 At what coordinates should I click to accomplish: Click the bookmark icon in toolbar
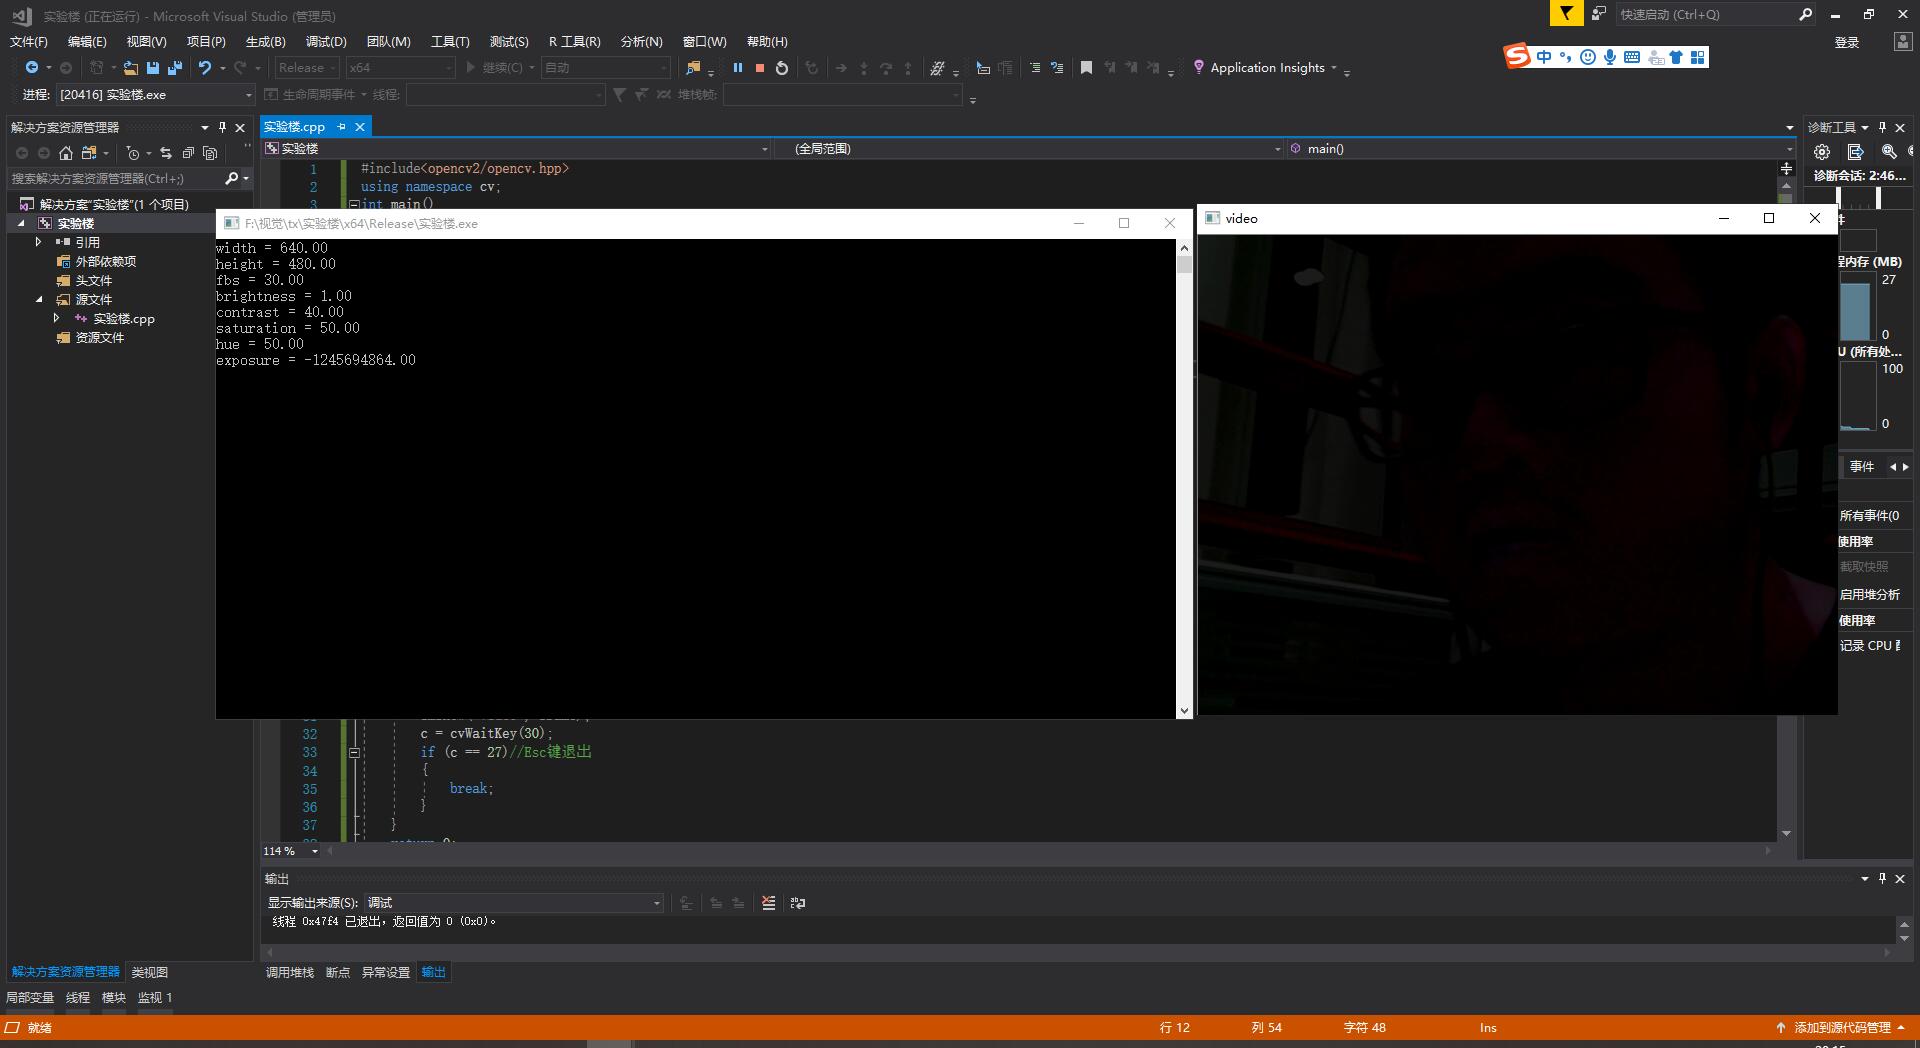click(1086, 68)
